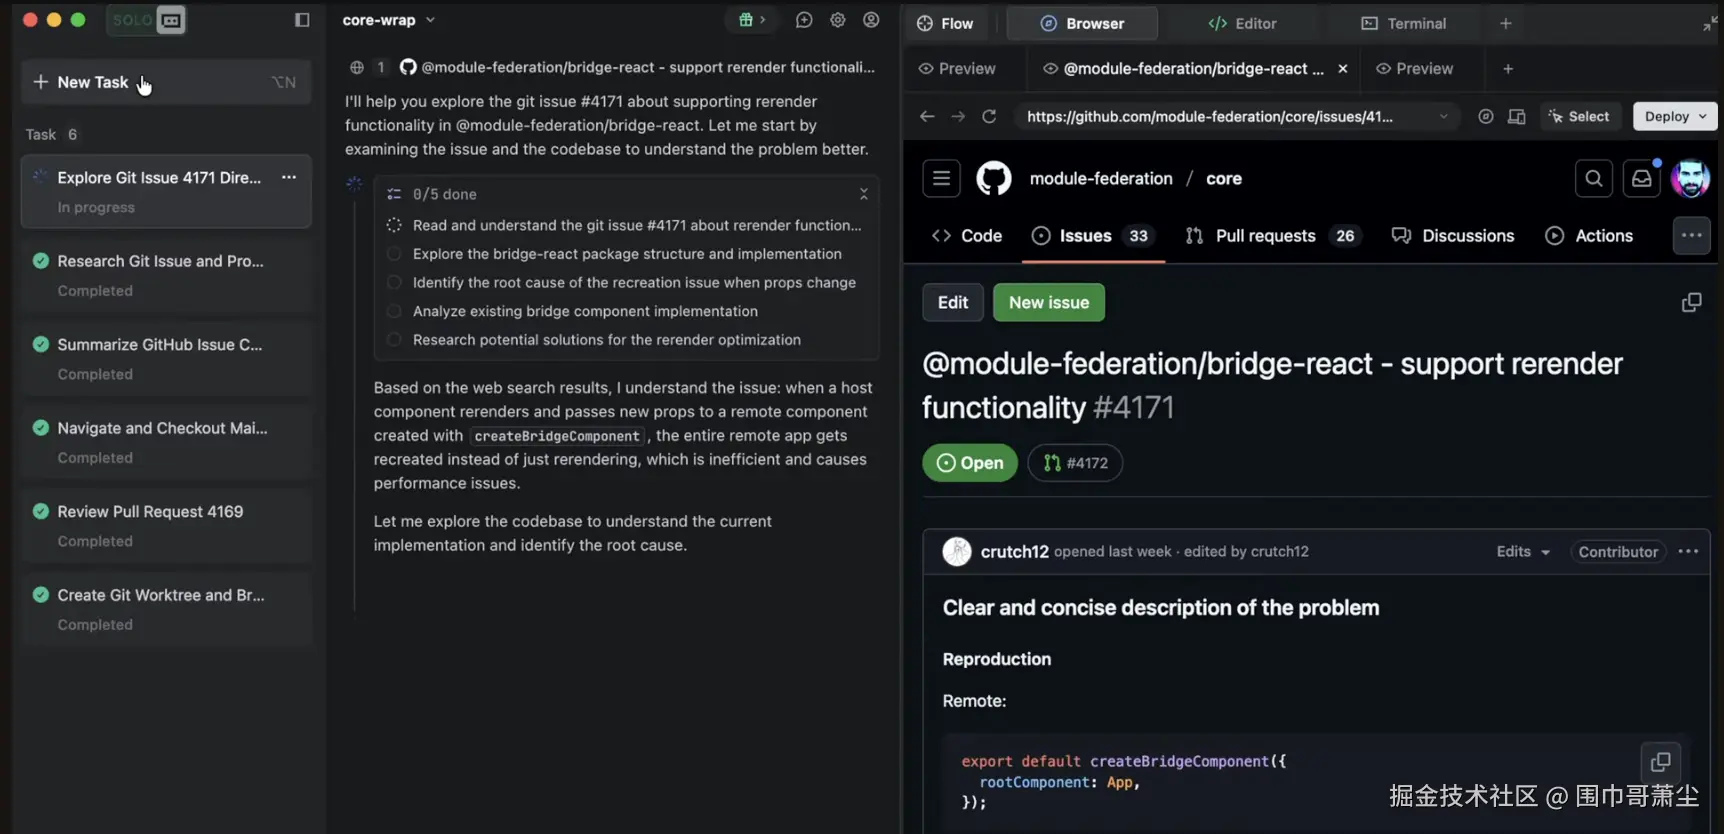Reload the browser page
The image size is (1724, 834).
tap(989, 117)
